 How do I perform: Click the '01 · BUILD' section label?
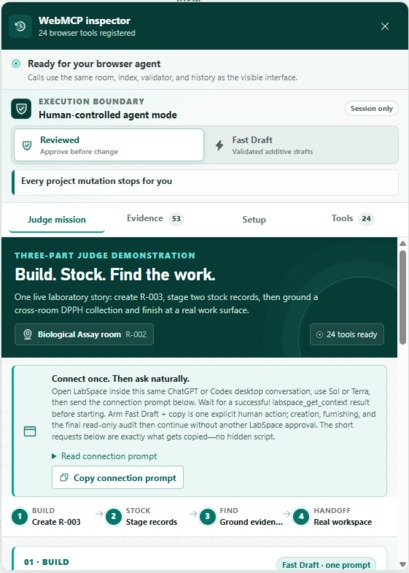click(x=46, y=562)
